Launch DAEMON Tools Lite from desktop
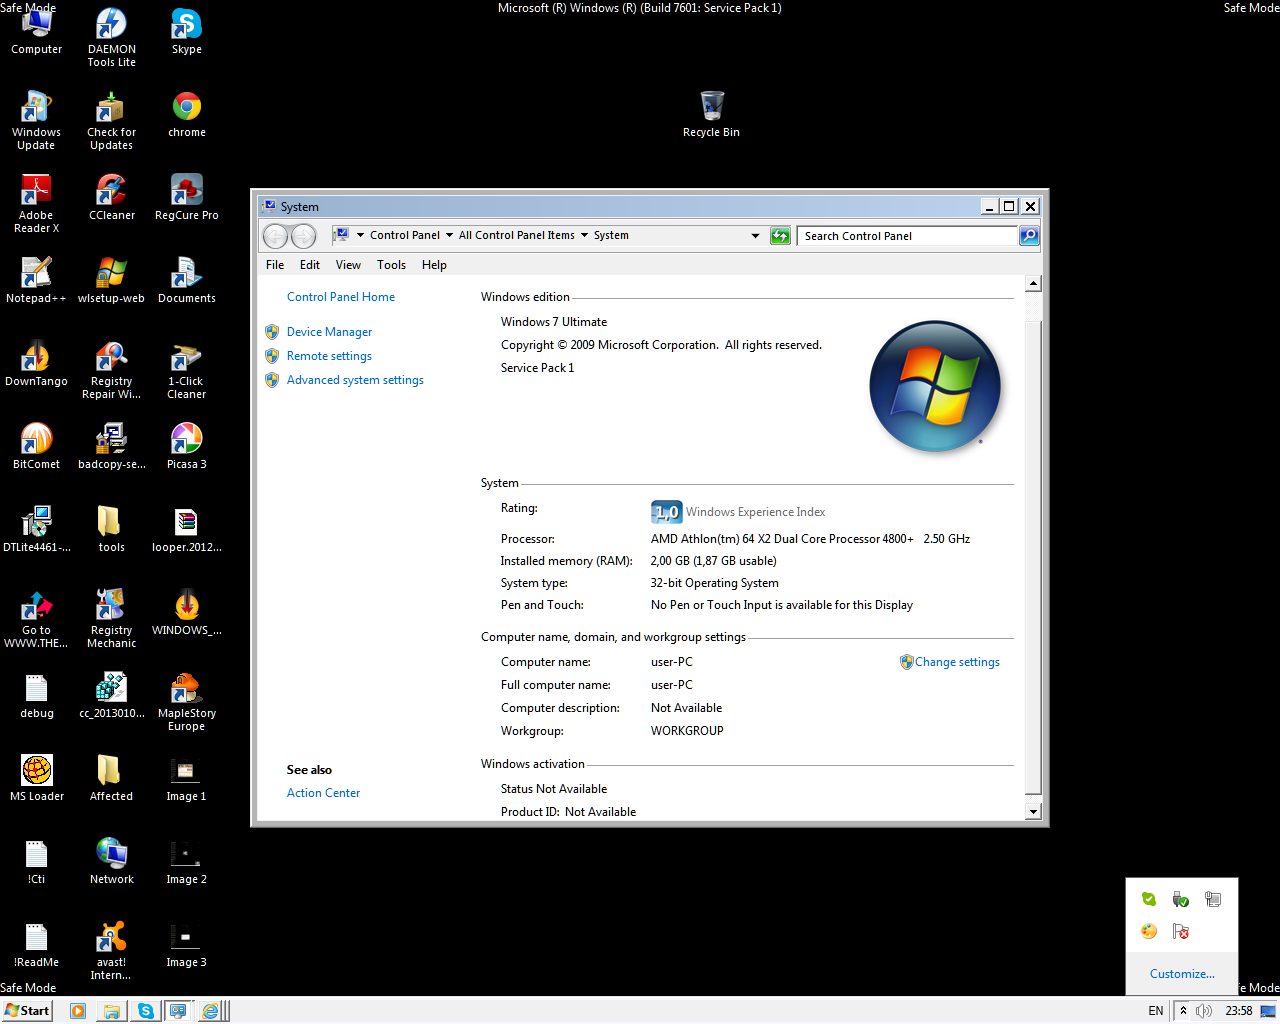This screenshot has width=1280, height=1024. 111,37
